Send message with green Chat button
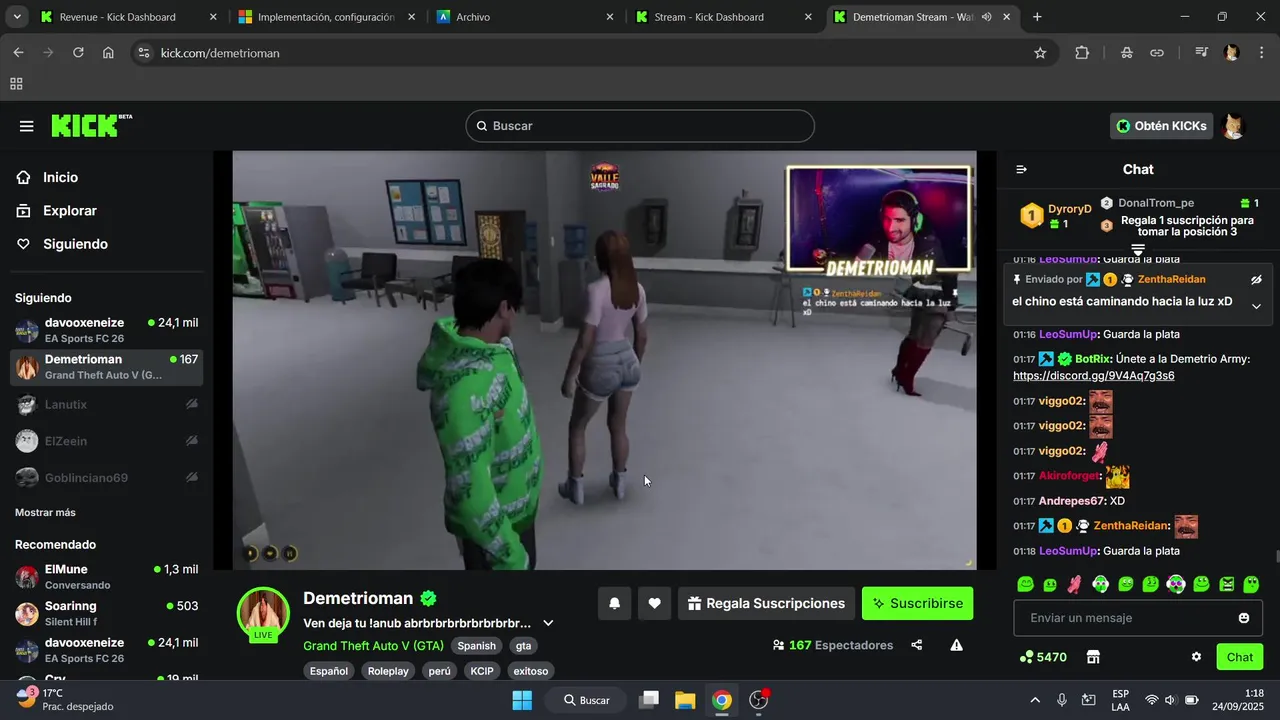This screenshot has width=1280, height=720. (x=1240, y=657)
